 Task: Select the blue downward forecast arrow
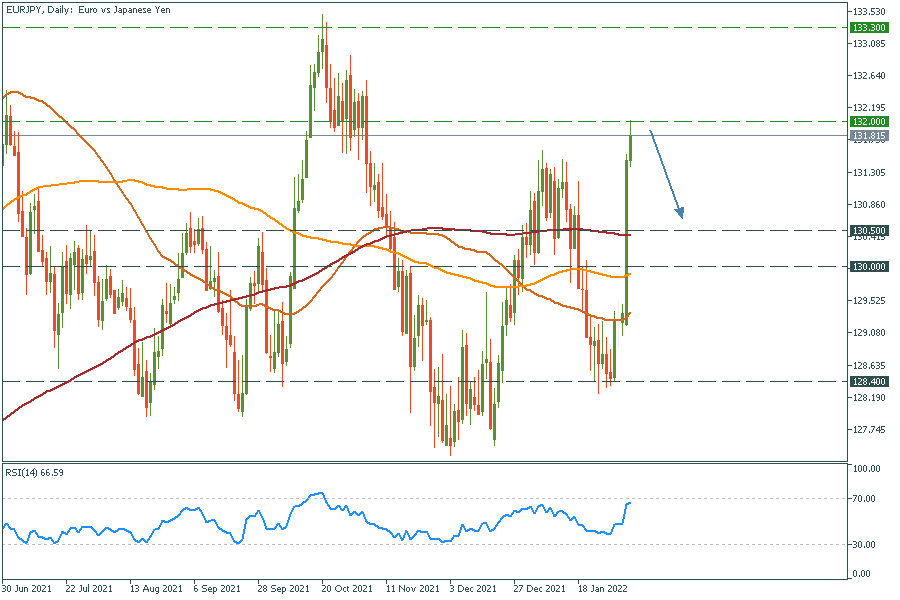[x=667, y=174]
